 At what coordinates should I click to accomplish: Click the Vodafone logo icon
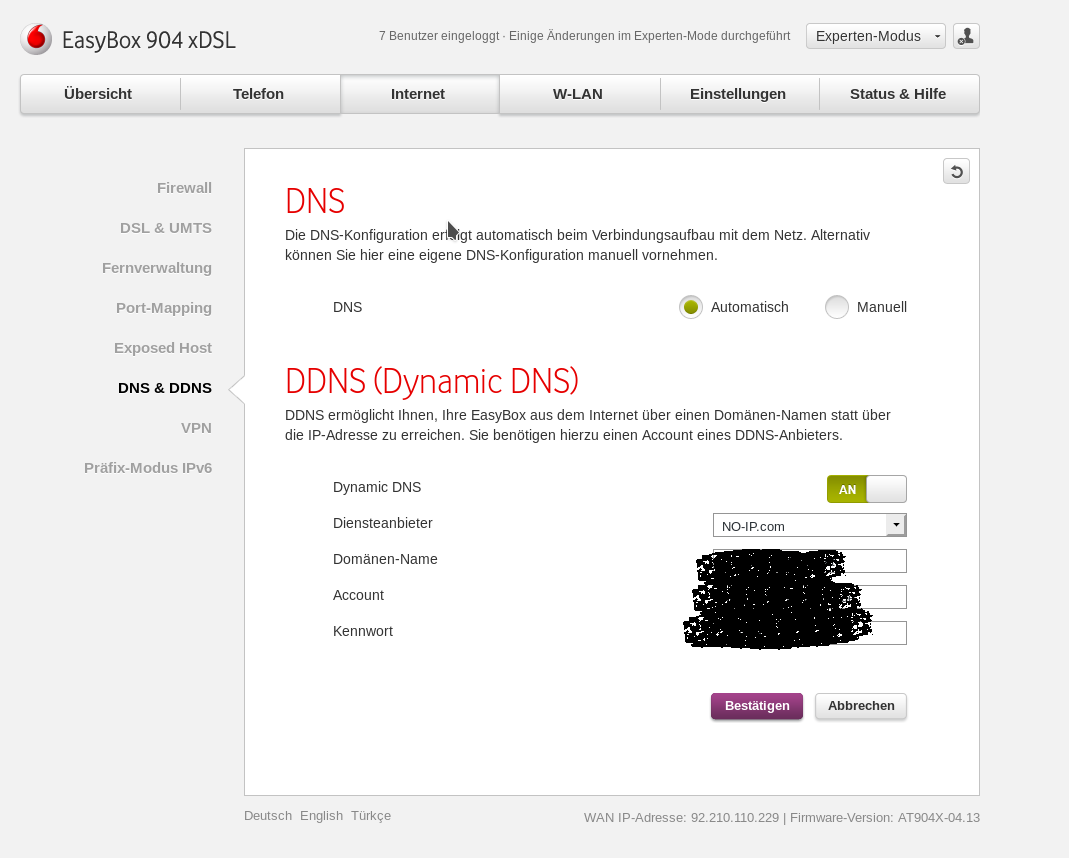click(x=36, y=39)
